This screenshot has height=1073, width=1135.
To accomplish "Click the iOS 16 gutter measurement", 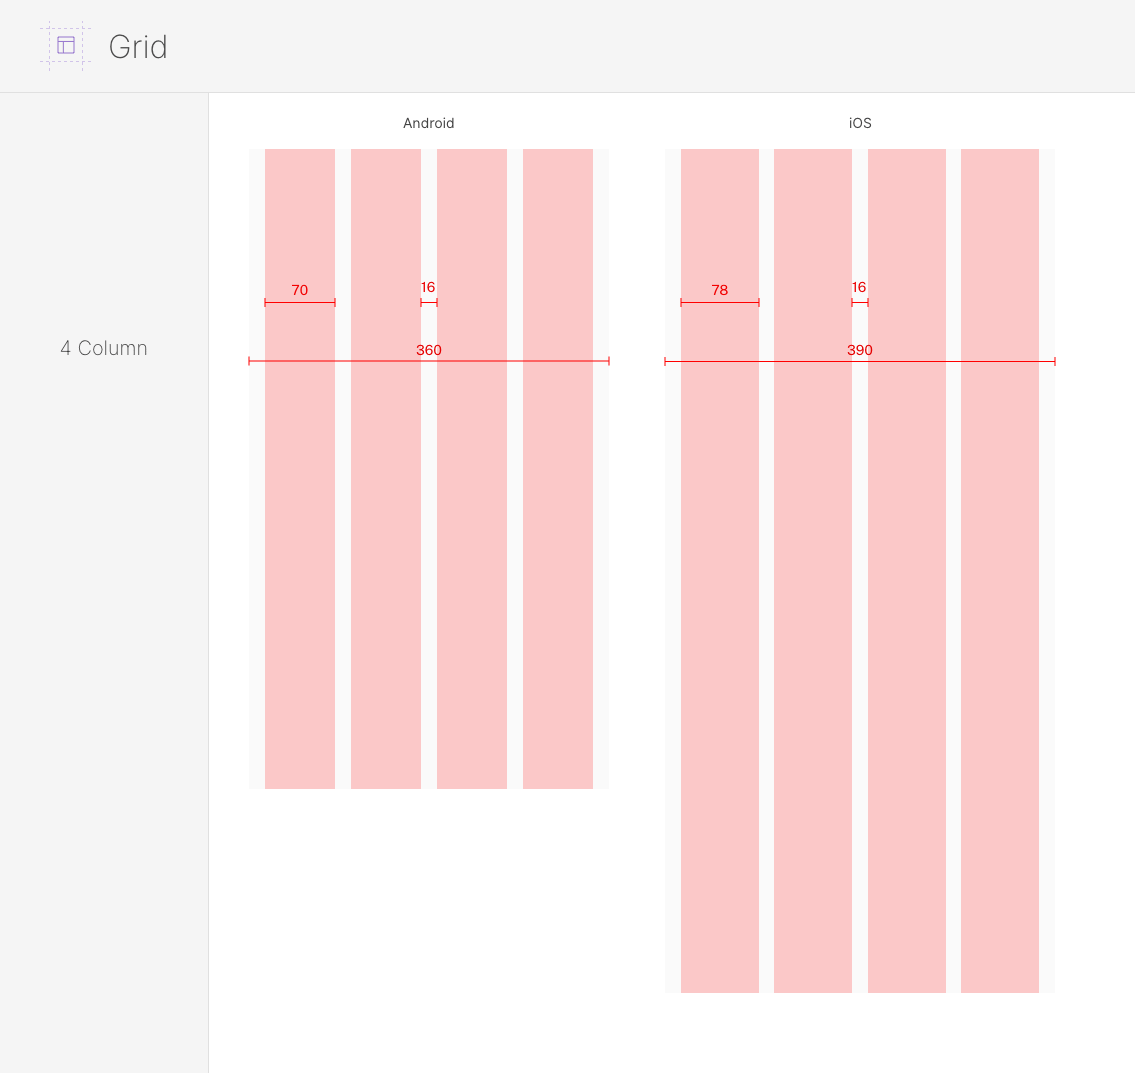I will coord(858,287).
